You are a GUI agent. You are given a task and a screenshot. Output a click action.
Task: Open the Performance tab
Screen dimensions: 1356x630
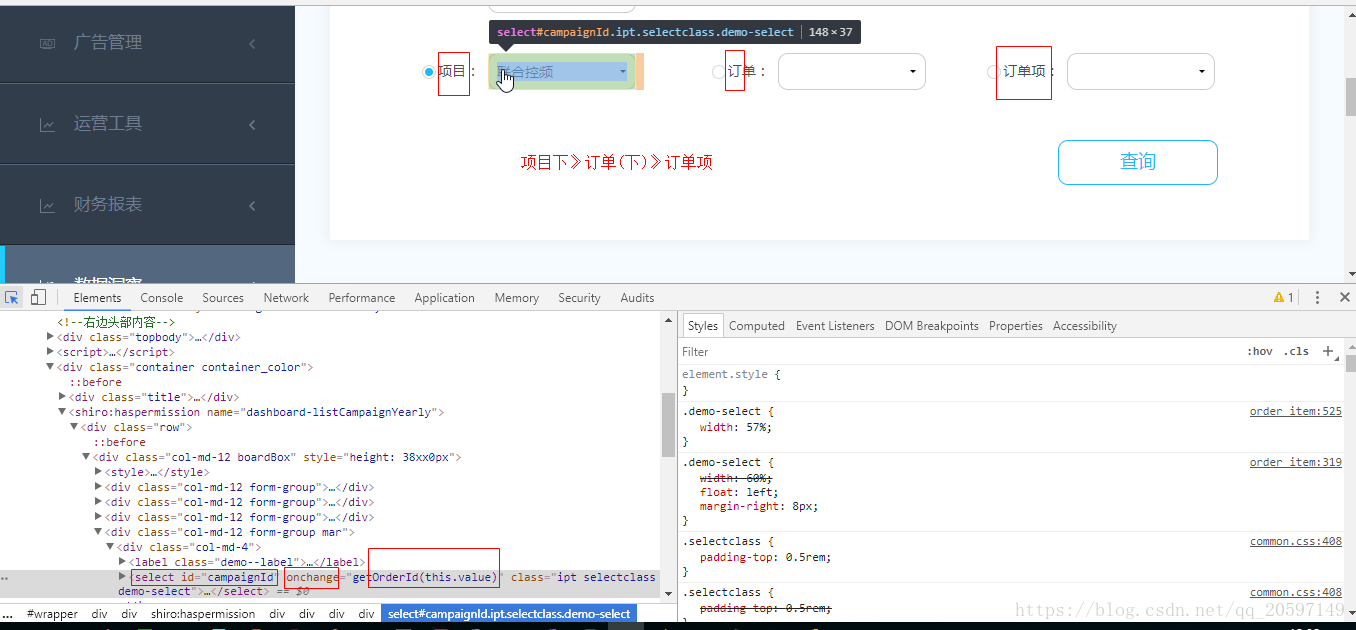pyautogui.click(x=361, y=297)
